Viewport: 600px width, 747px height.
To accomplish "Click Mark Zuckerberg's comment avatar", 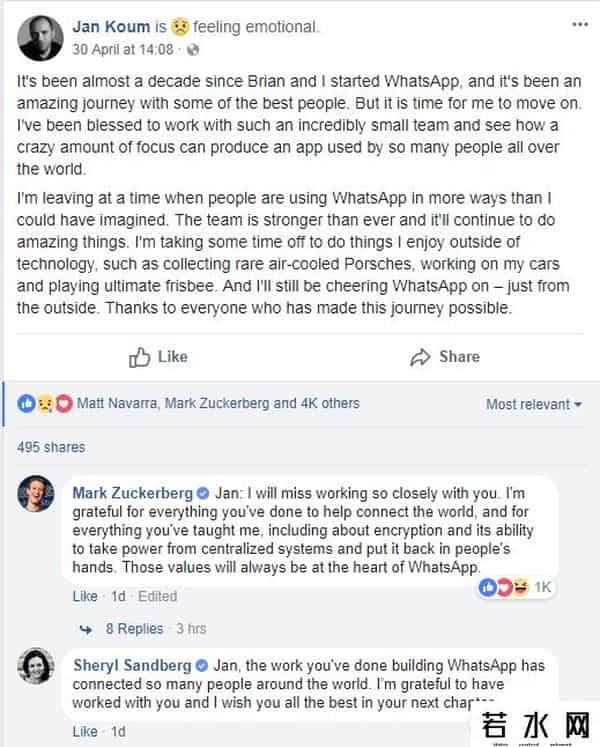I will click(x=37, y=494).
